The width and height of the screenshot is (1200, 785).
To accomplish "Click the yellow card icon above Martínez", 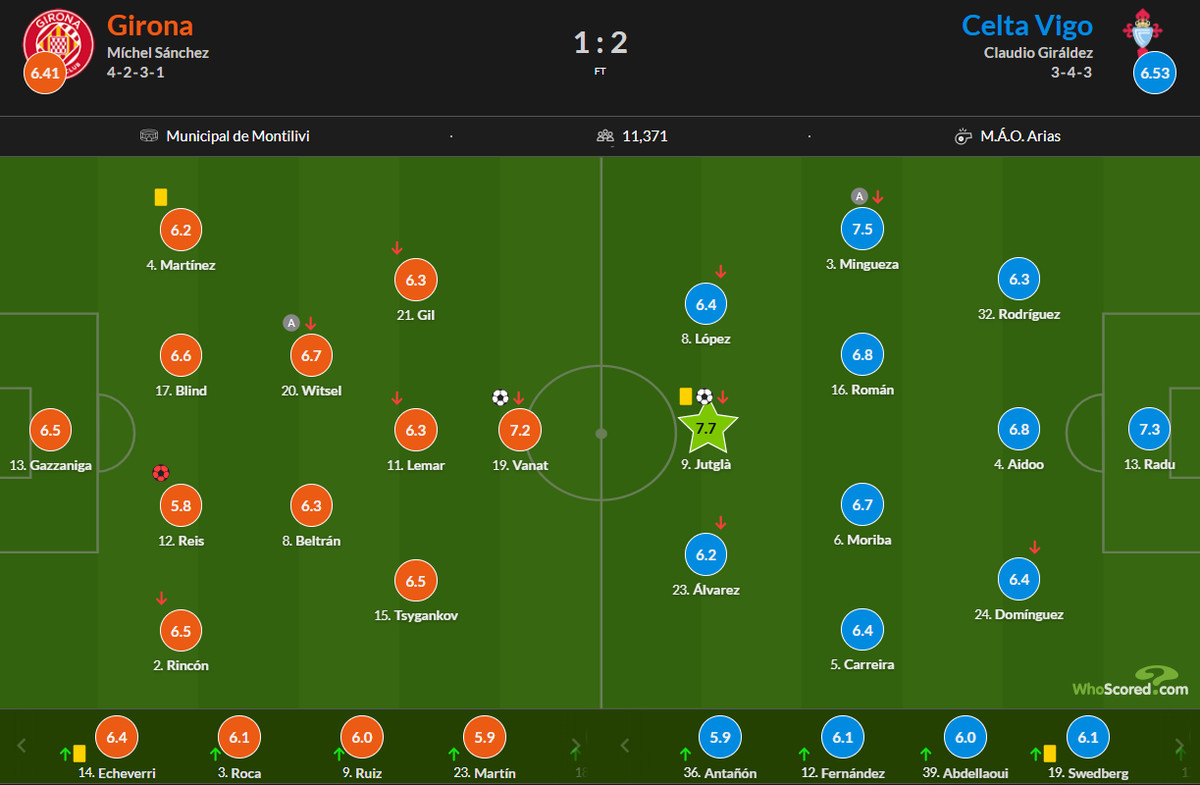I will pyautogui.click(x=161, y=197).
